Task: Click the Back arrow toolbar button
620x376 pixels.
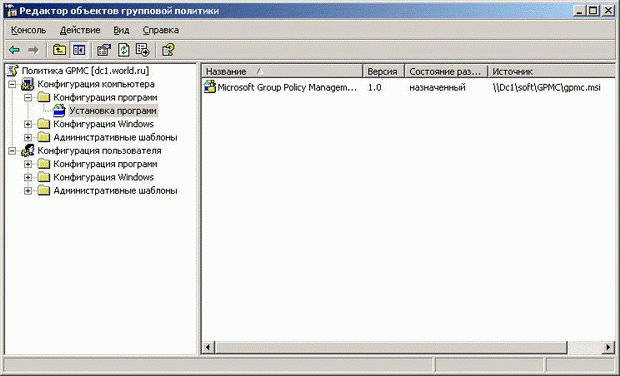Action: click(x=14, y=50)
